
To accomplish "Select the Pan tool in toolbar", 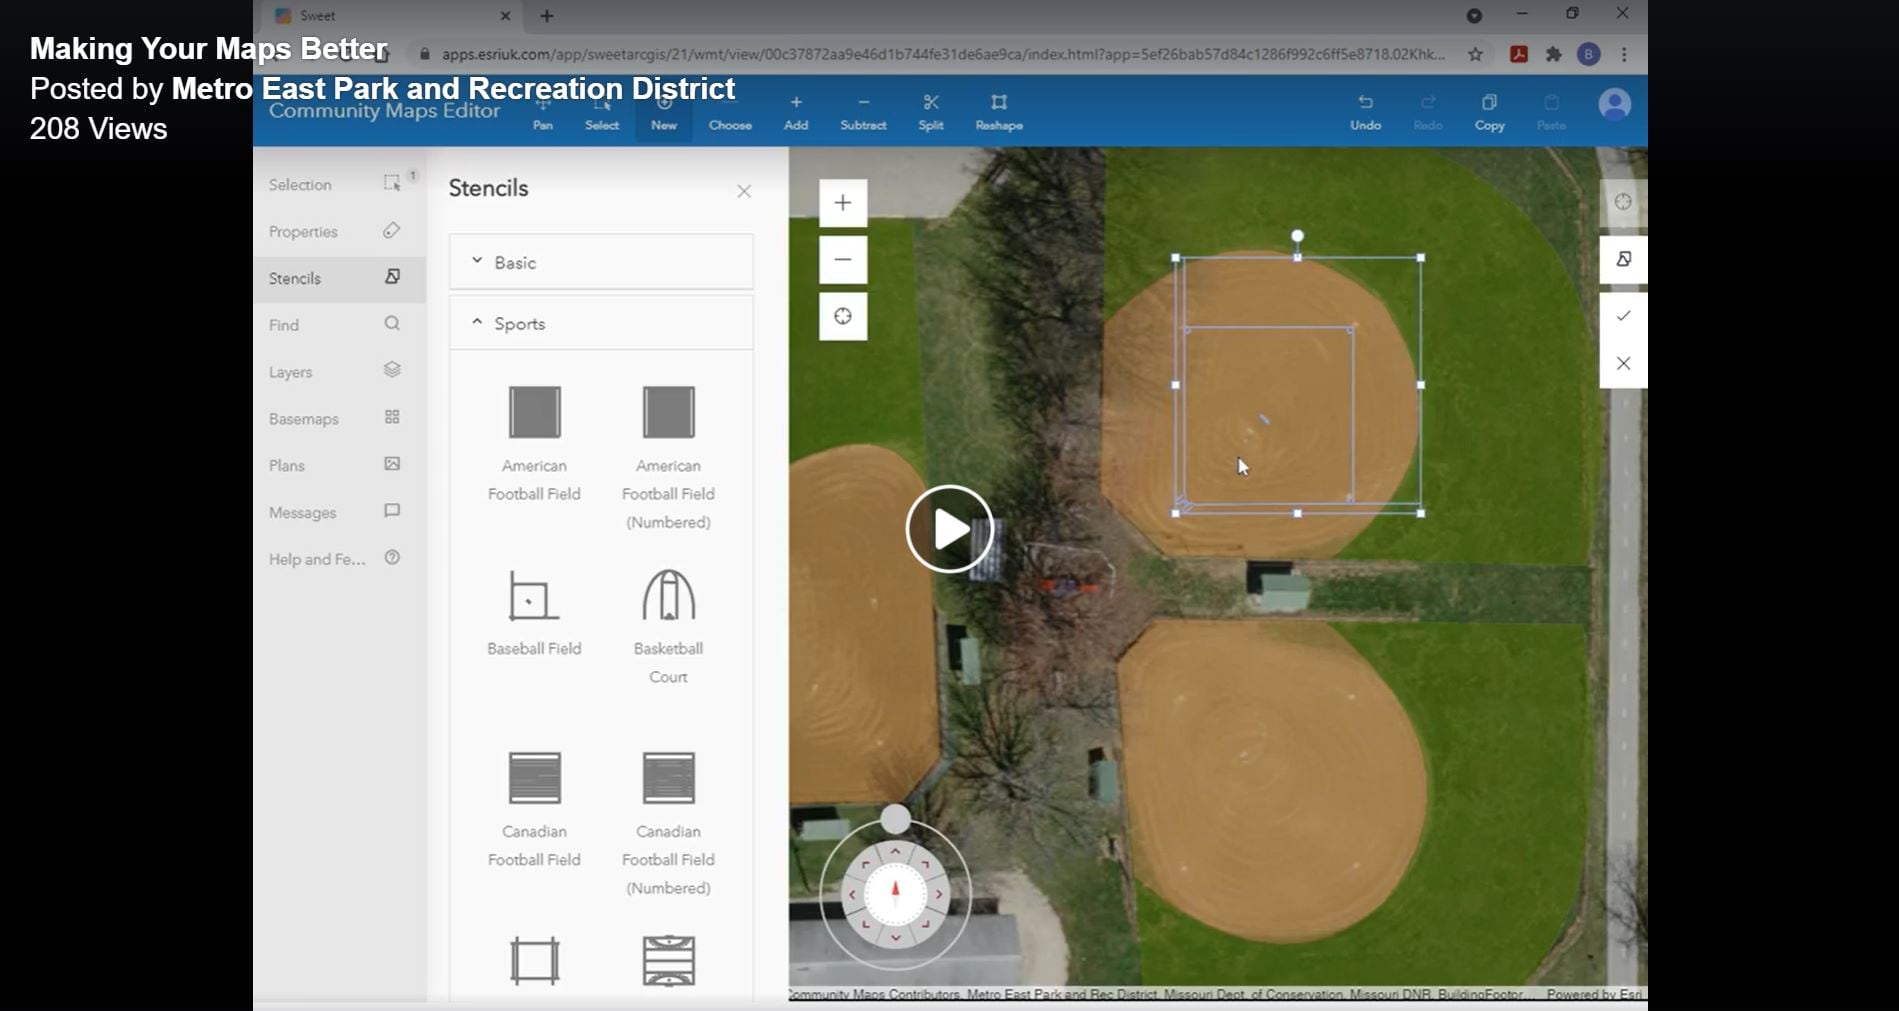I will [x=543, y=112].
